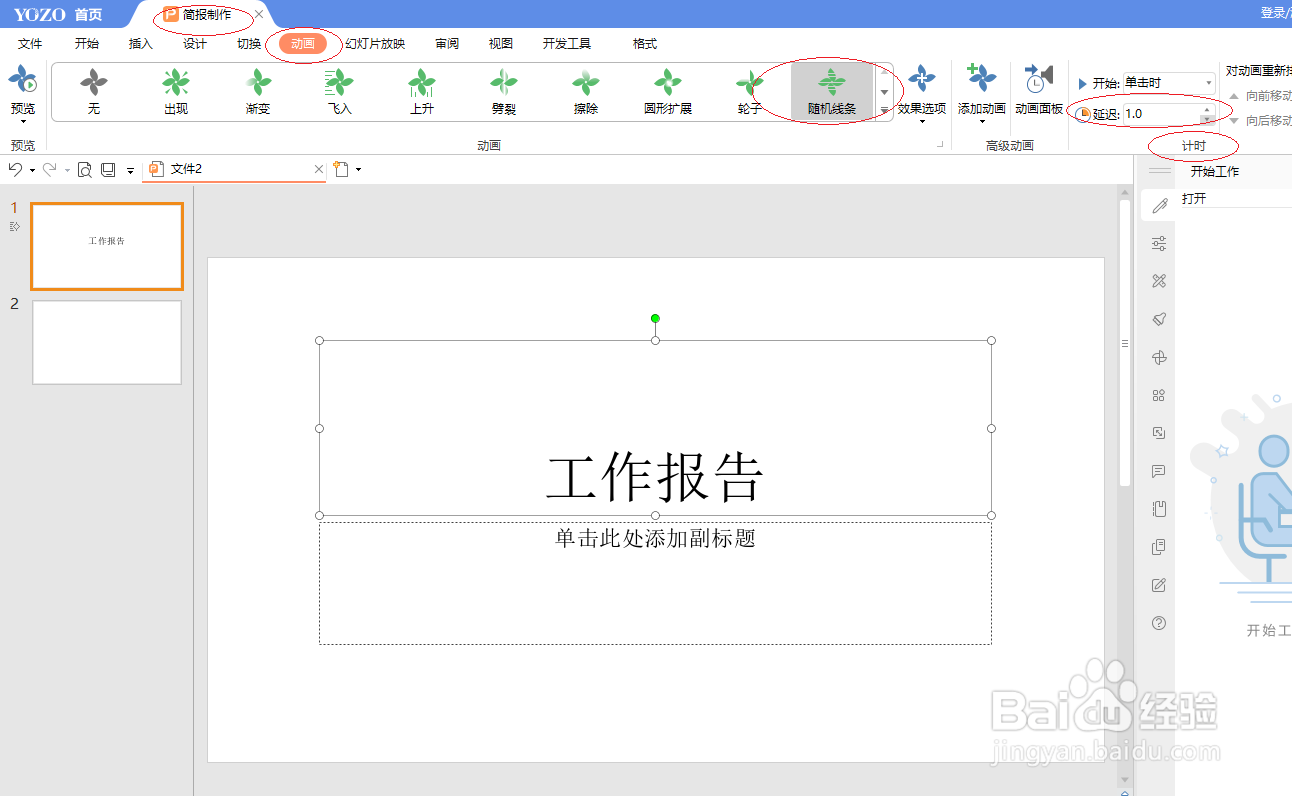Open the copy documents sidebar icon
This screenshot has width=1292, height=796.
click(x=1159, y=547)
